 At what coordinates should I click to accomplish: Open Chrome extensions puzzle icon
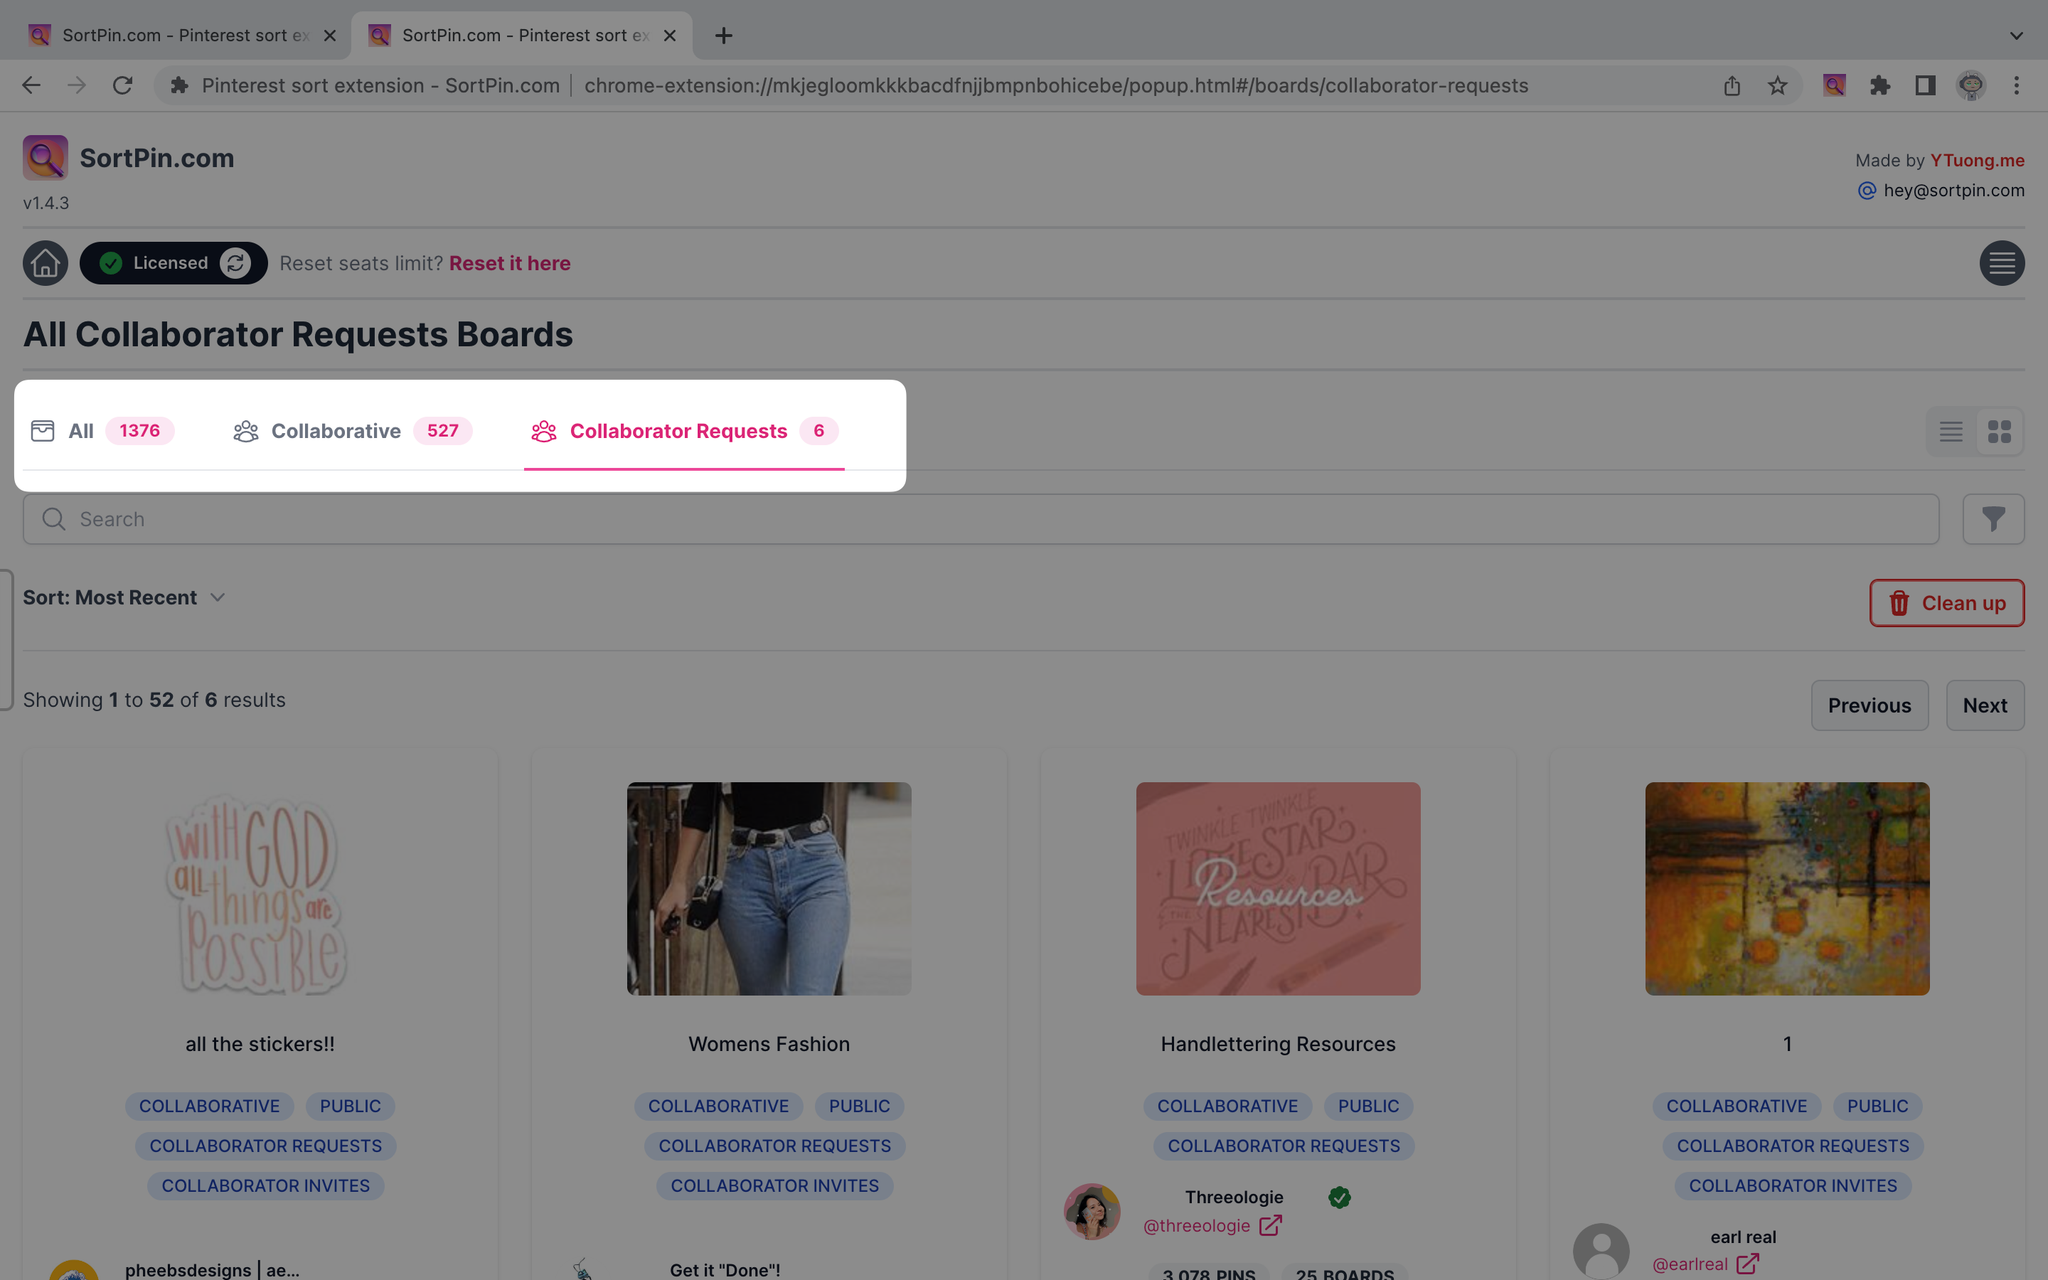[x=1879, y=86]
